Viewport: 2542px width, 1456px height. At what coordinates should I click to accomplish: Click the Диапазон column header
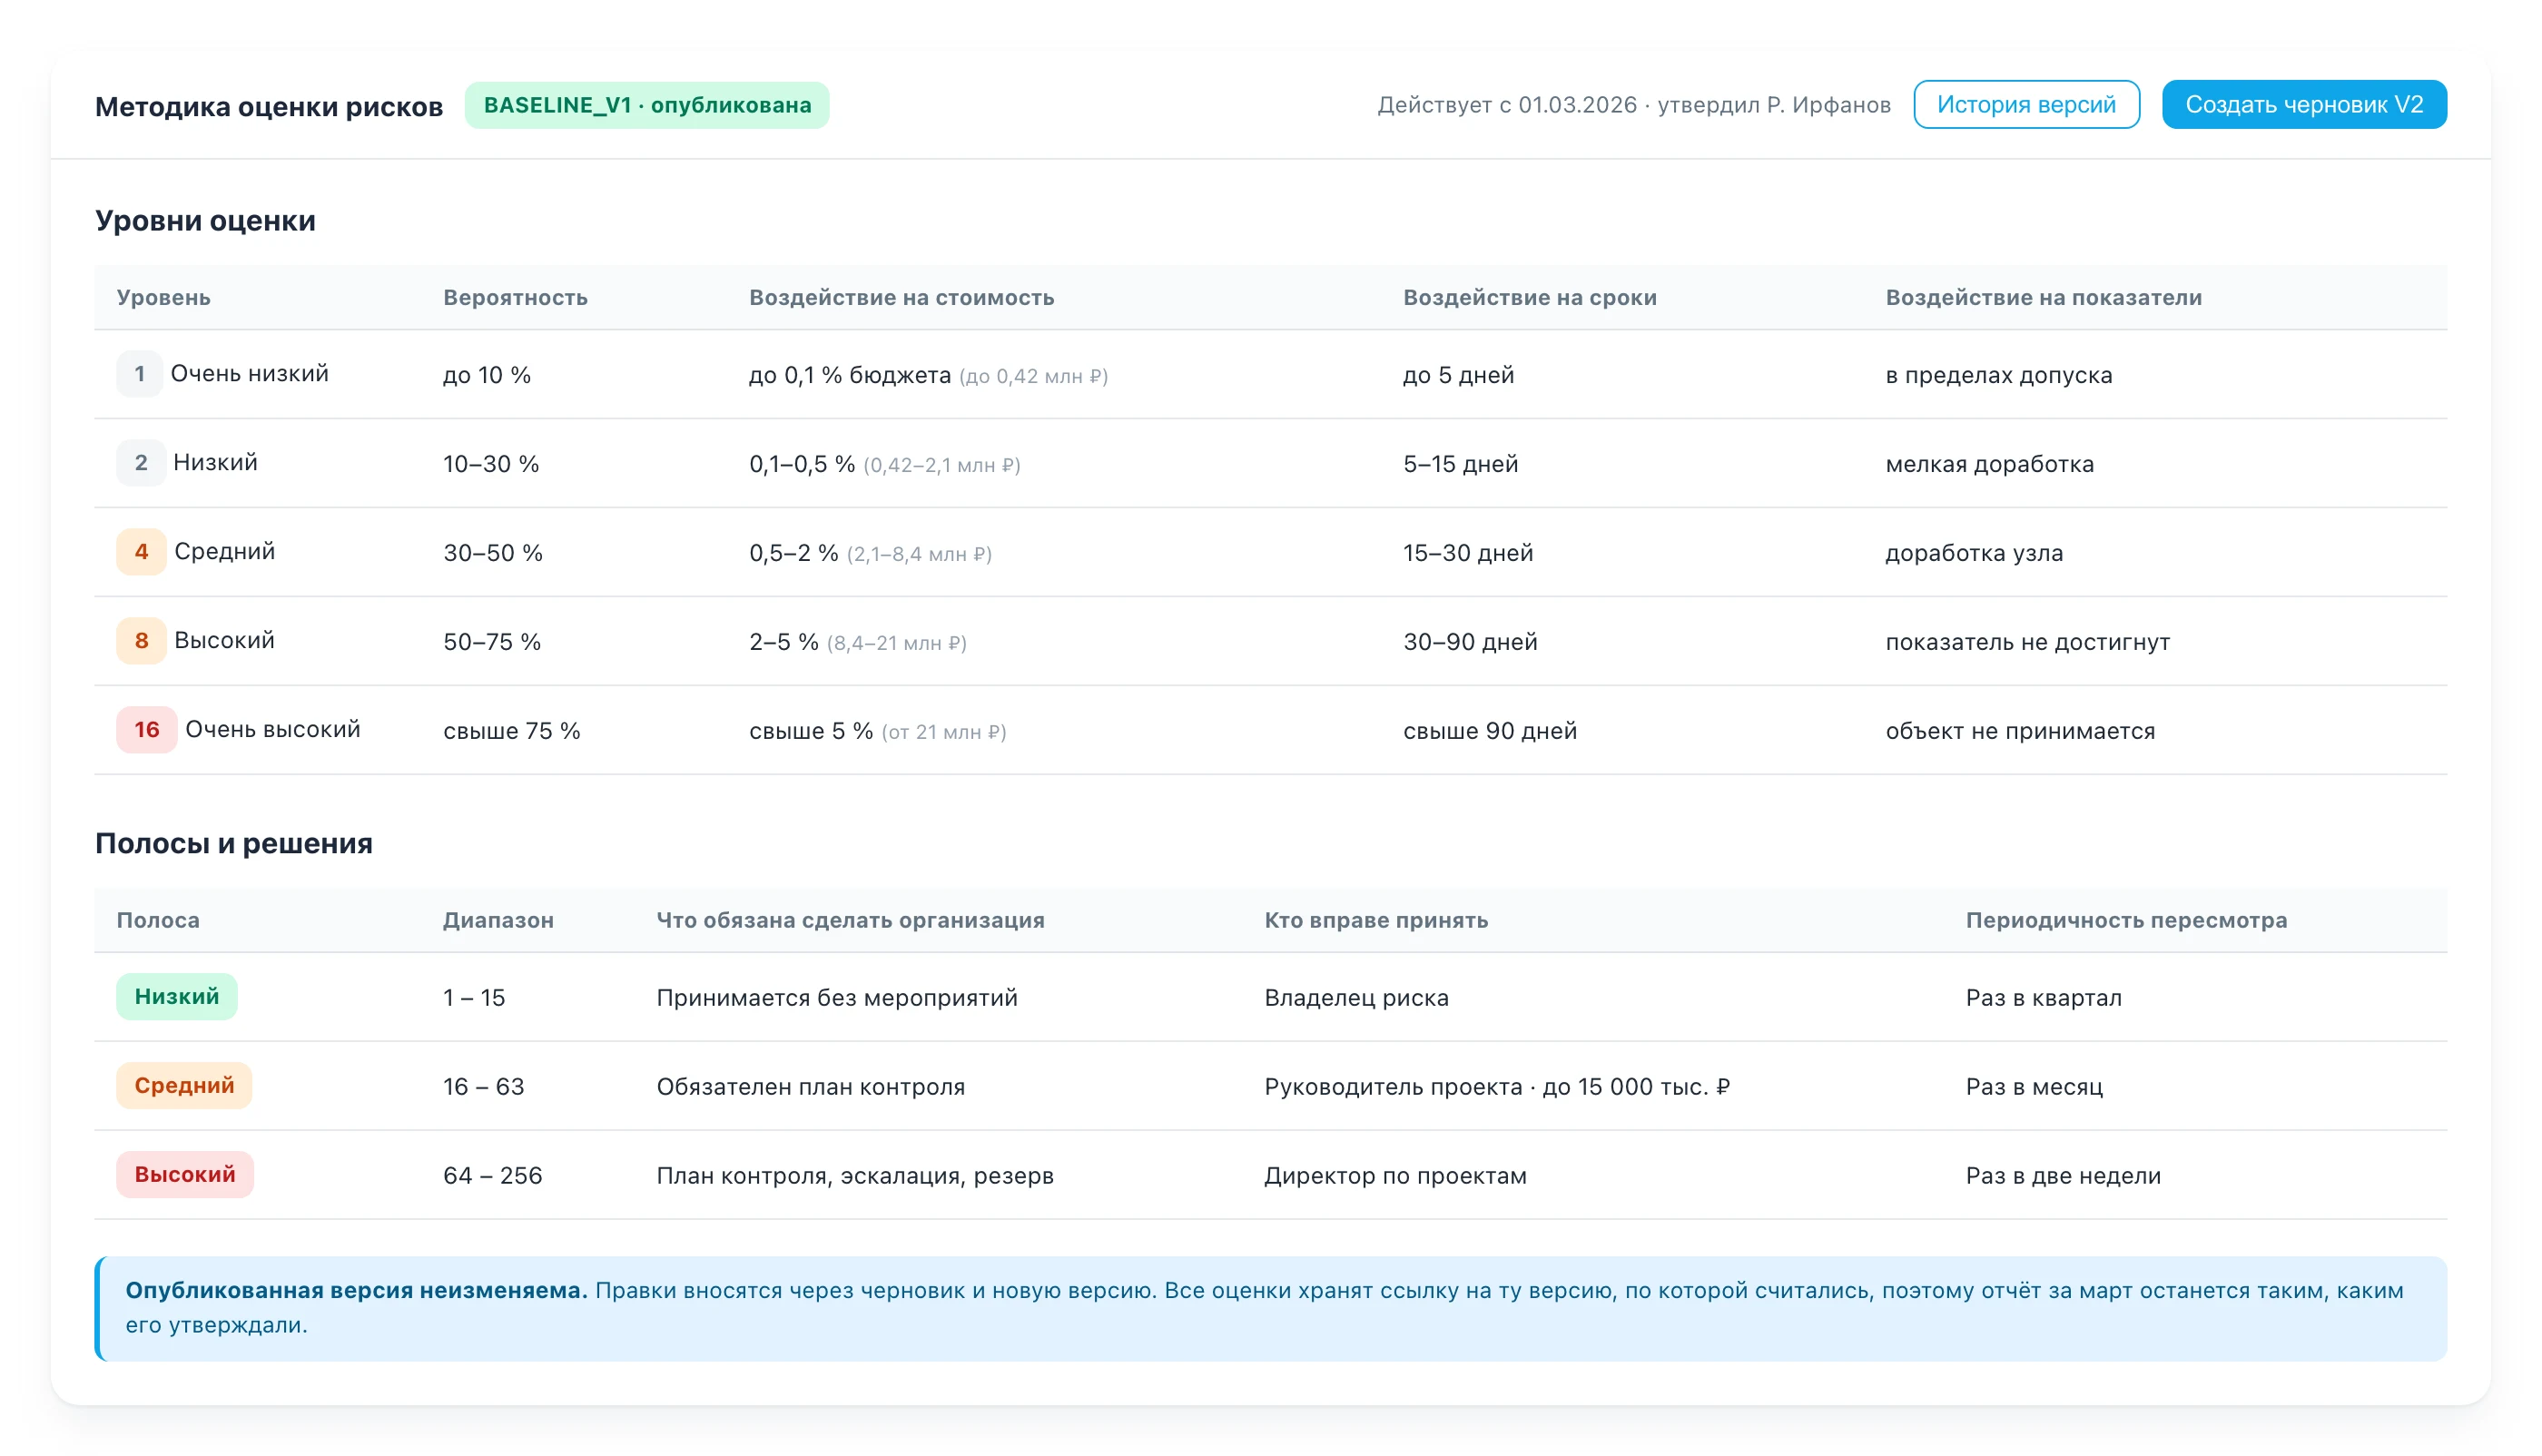pyautogui.click(x=498, y=921)
